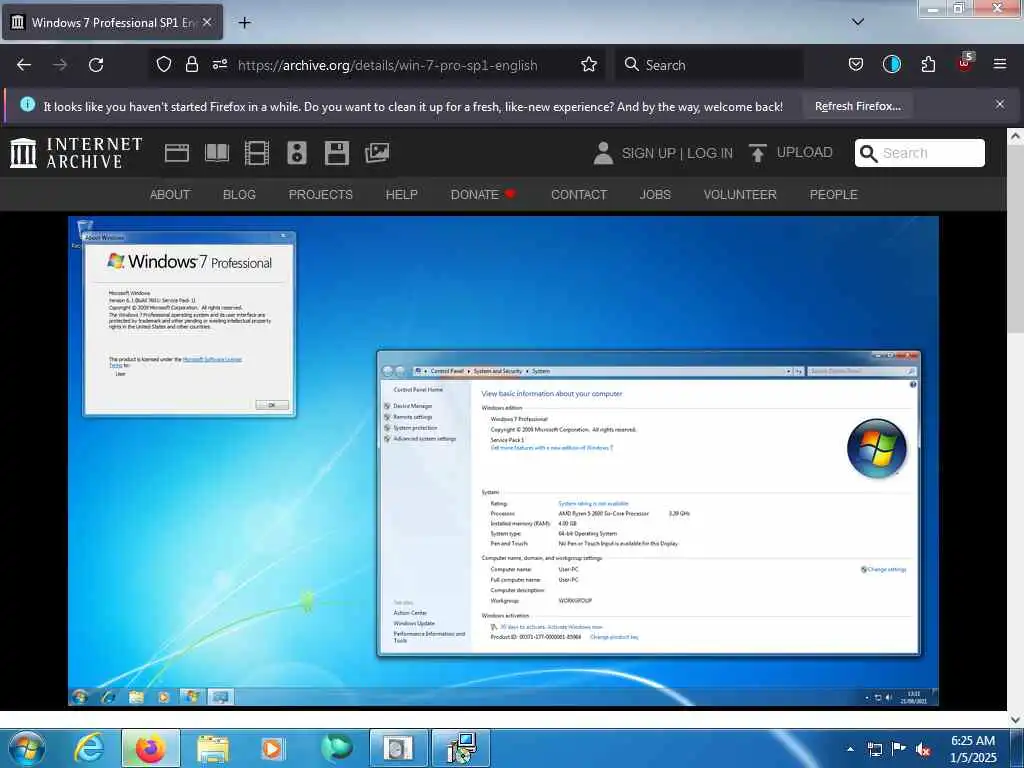Screen dimensions: 1024x768
Task: Click the UPLOAD button
Action: [x=791, y=153]
